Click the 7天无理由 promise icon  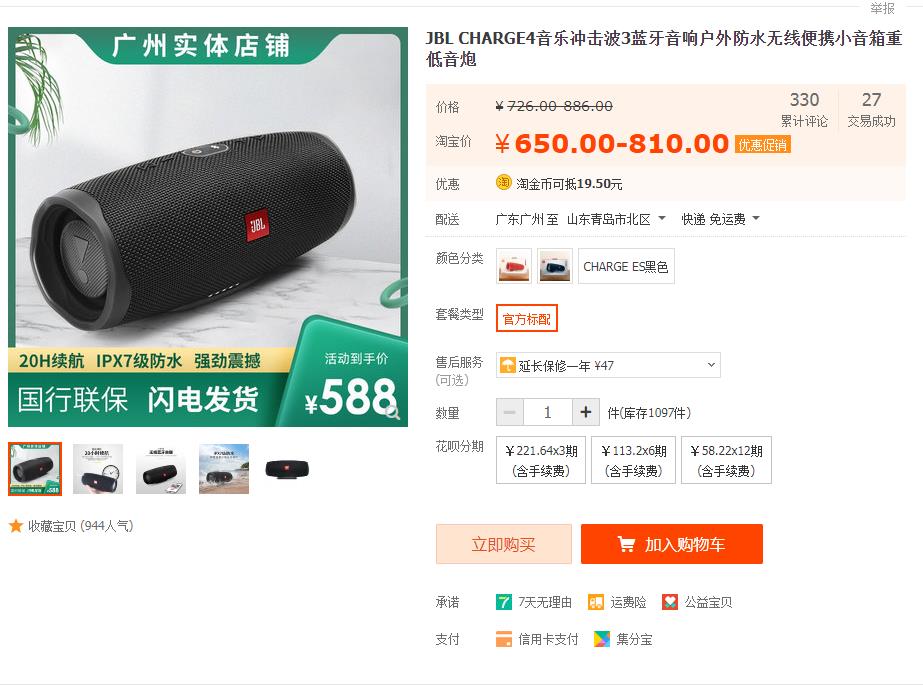[x=504, y=602]
